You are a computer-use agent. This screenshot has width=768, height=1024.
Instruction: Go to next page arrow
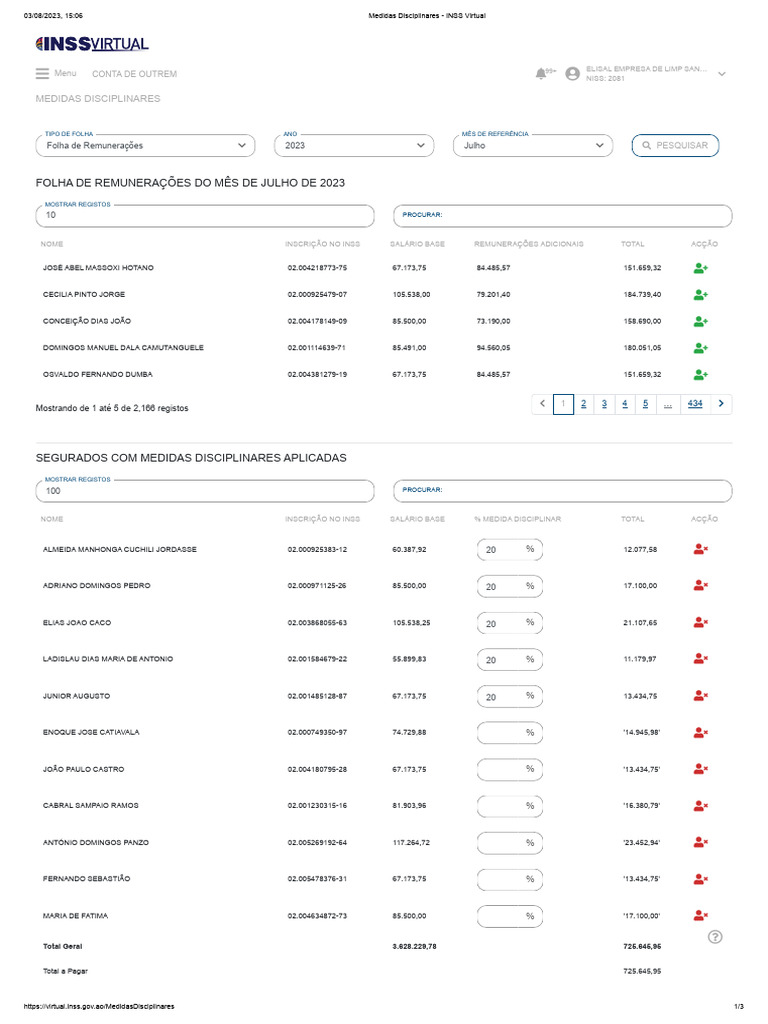721,404
